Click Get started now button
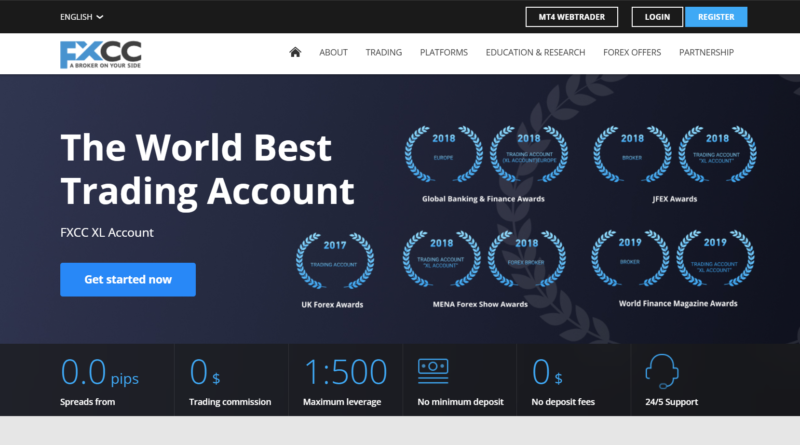 pyautogui.click(x=128, y=280)
